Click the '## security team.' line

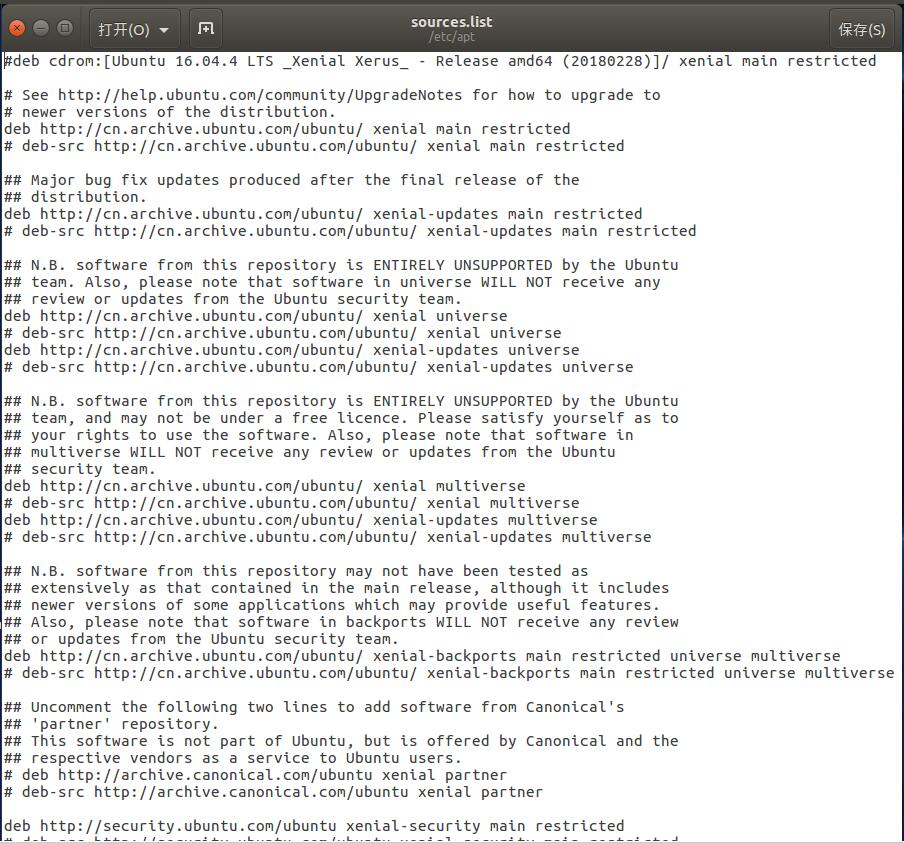(x=80, y=469)
